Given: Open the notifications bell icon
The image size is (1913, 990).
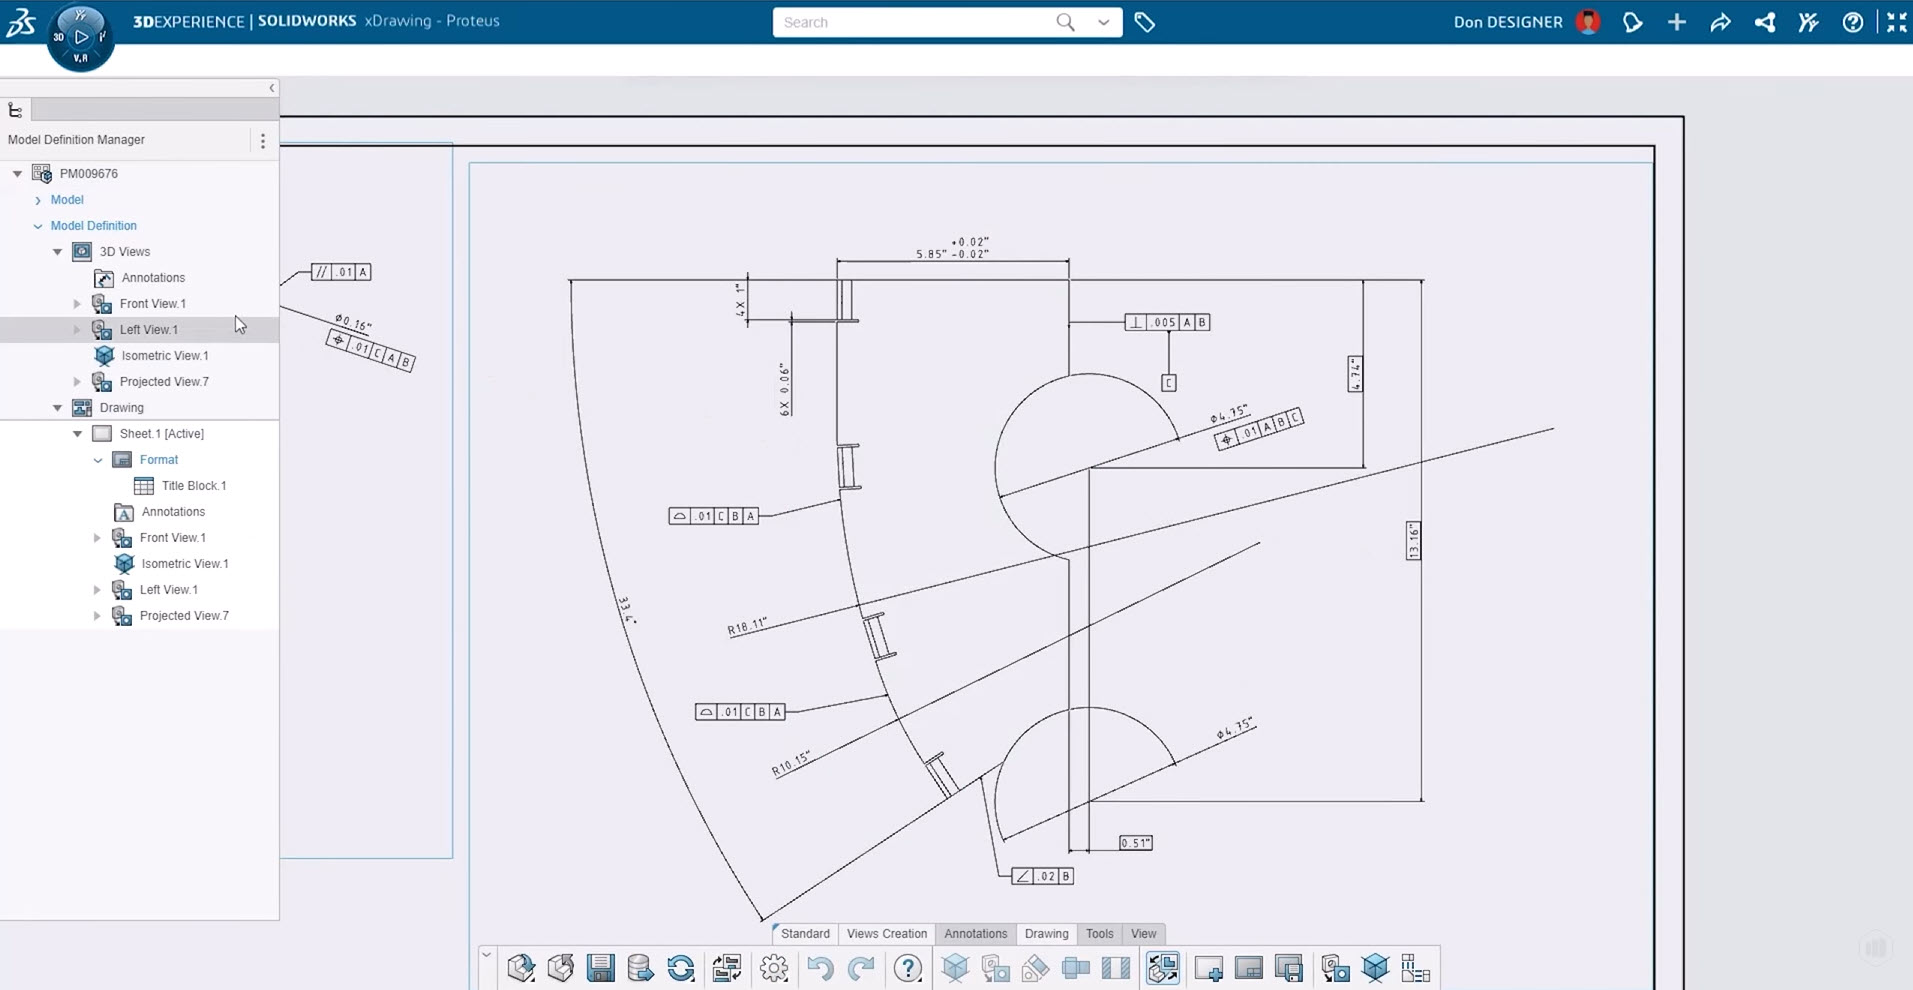Looking at the screenshot, I should click(x=1632, y=22).
